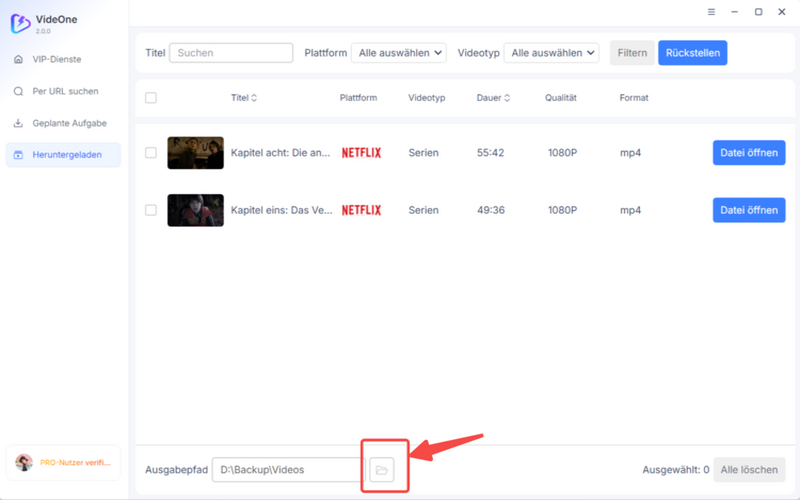
Task: Click Serien in the Kapitel acht row
Action: (423, 153)
